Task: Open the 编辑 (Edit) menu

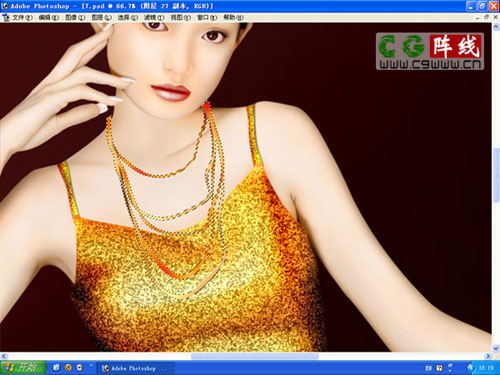Action: 49,17
